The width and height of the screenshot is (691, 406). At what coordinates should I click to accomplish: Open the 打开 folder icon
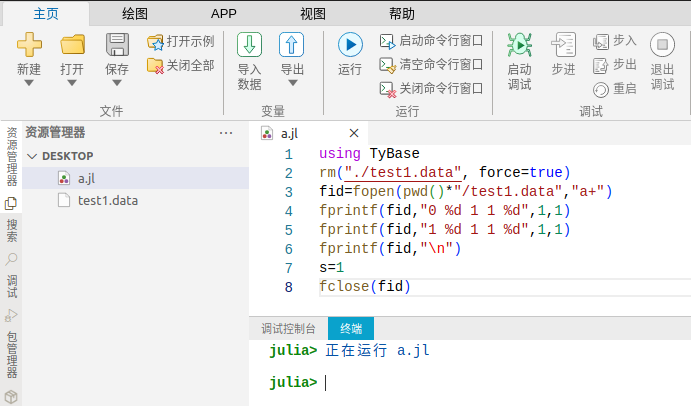(72, 45)
